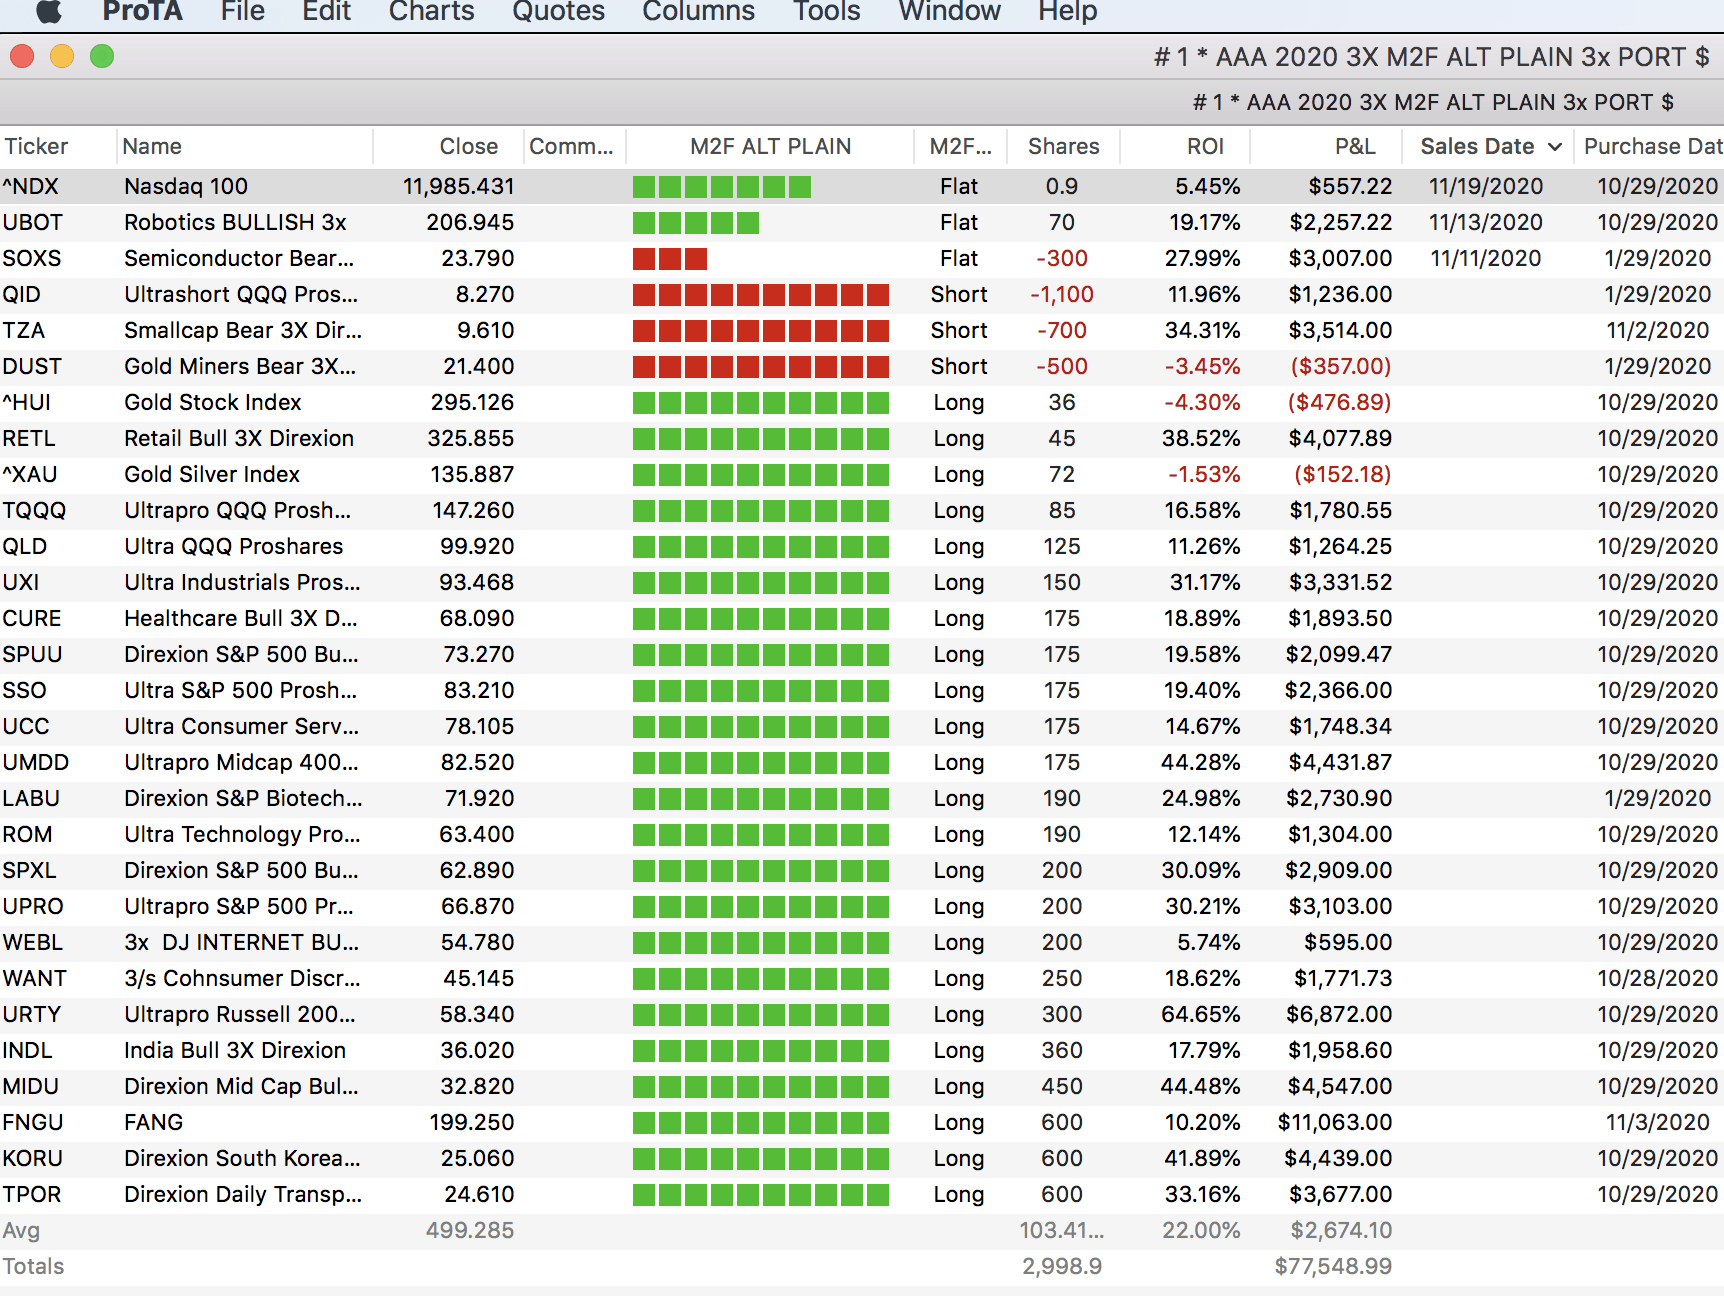The image size is (1724, 1296).
Task: Click the close value 295.126
Action: pos(472,403)
